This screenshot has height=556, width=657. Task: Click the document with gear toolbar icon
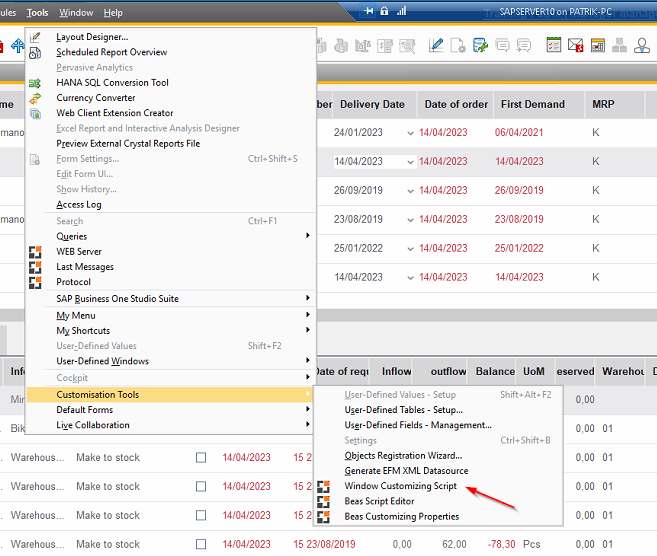point(458,45)
